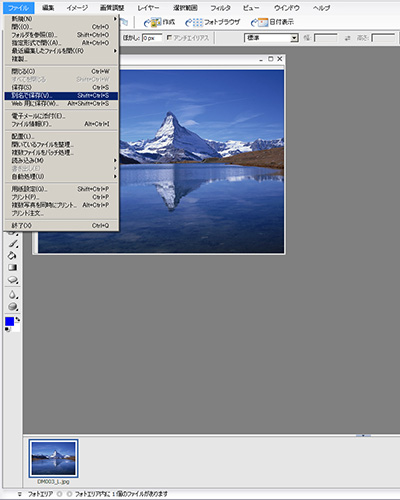Open the 画質調整 menu
The height and width of the screenshot is (500, 400).
[112, 8]
